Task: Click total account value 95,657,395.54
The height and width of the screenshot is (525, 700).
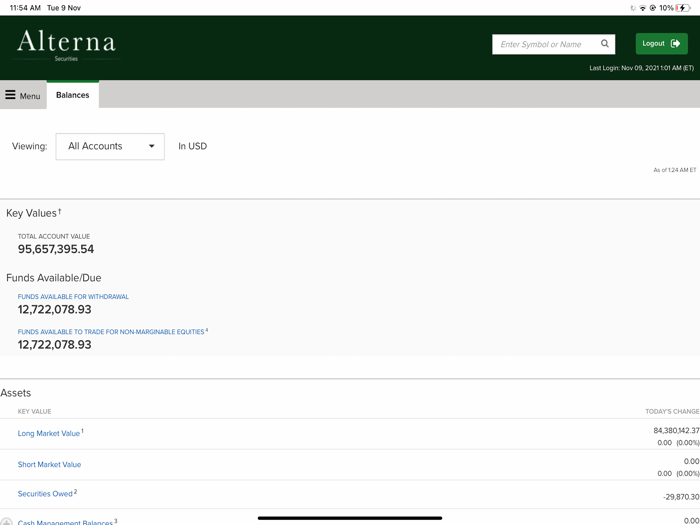Action: [56, 249]
